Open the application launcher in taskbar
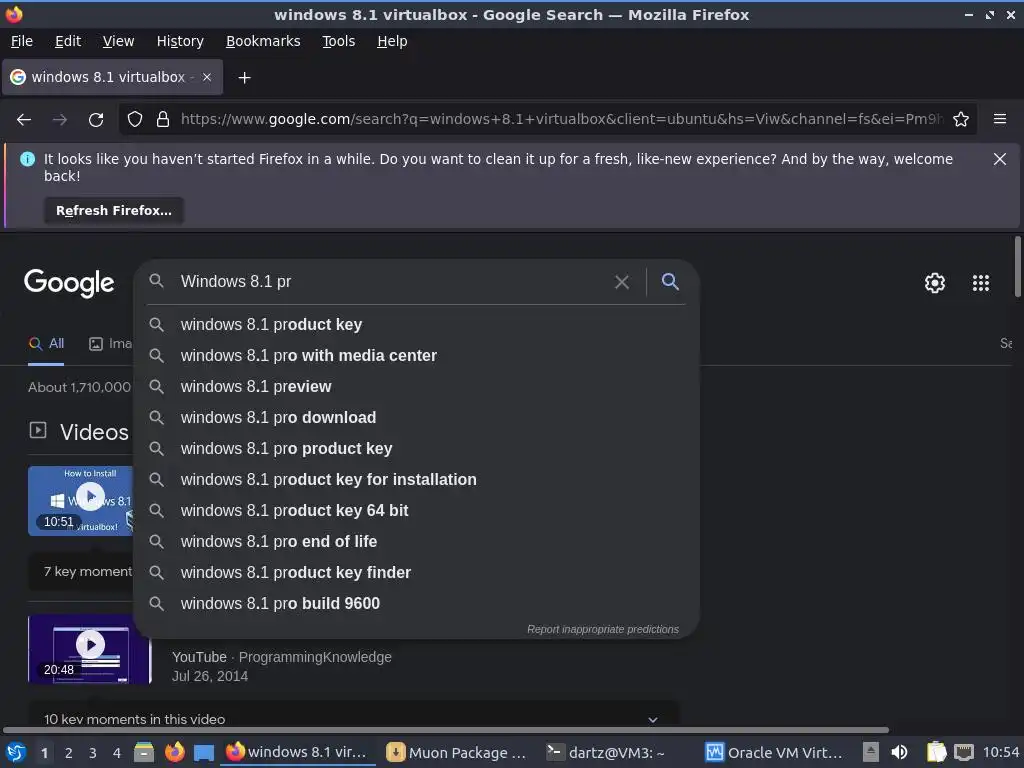1024x768 pixels. [16, 752]
